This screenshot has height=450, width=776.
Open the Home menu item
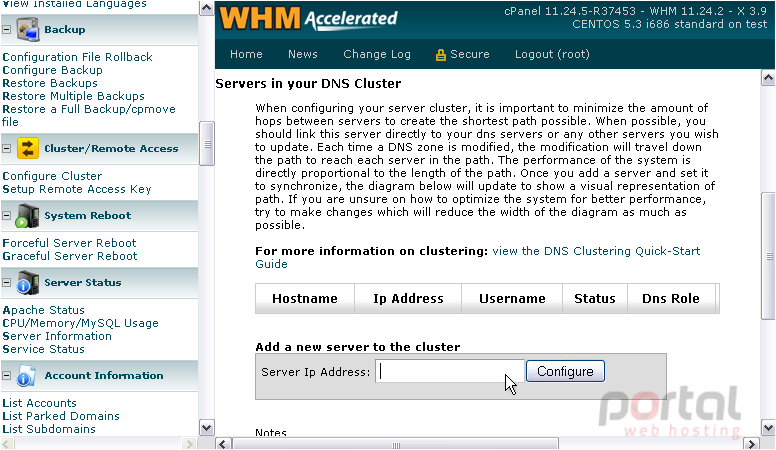(x=246, y=54)
